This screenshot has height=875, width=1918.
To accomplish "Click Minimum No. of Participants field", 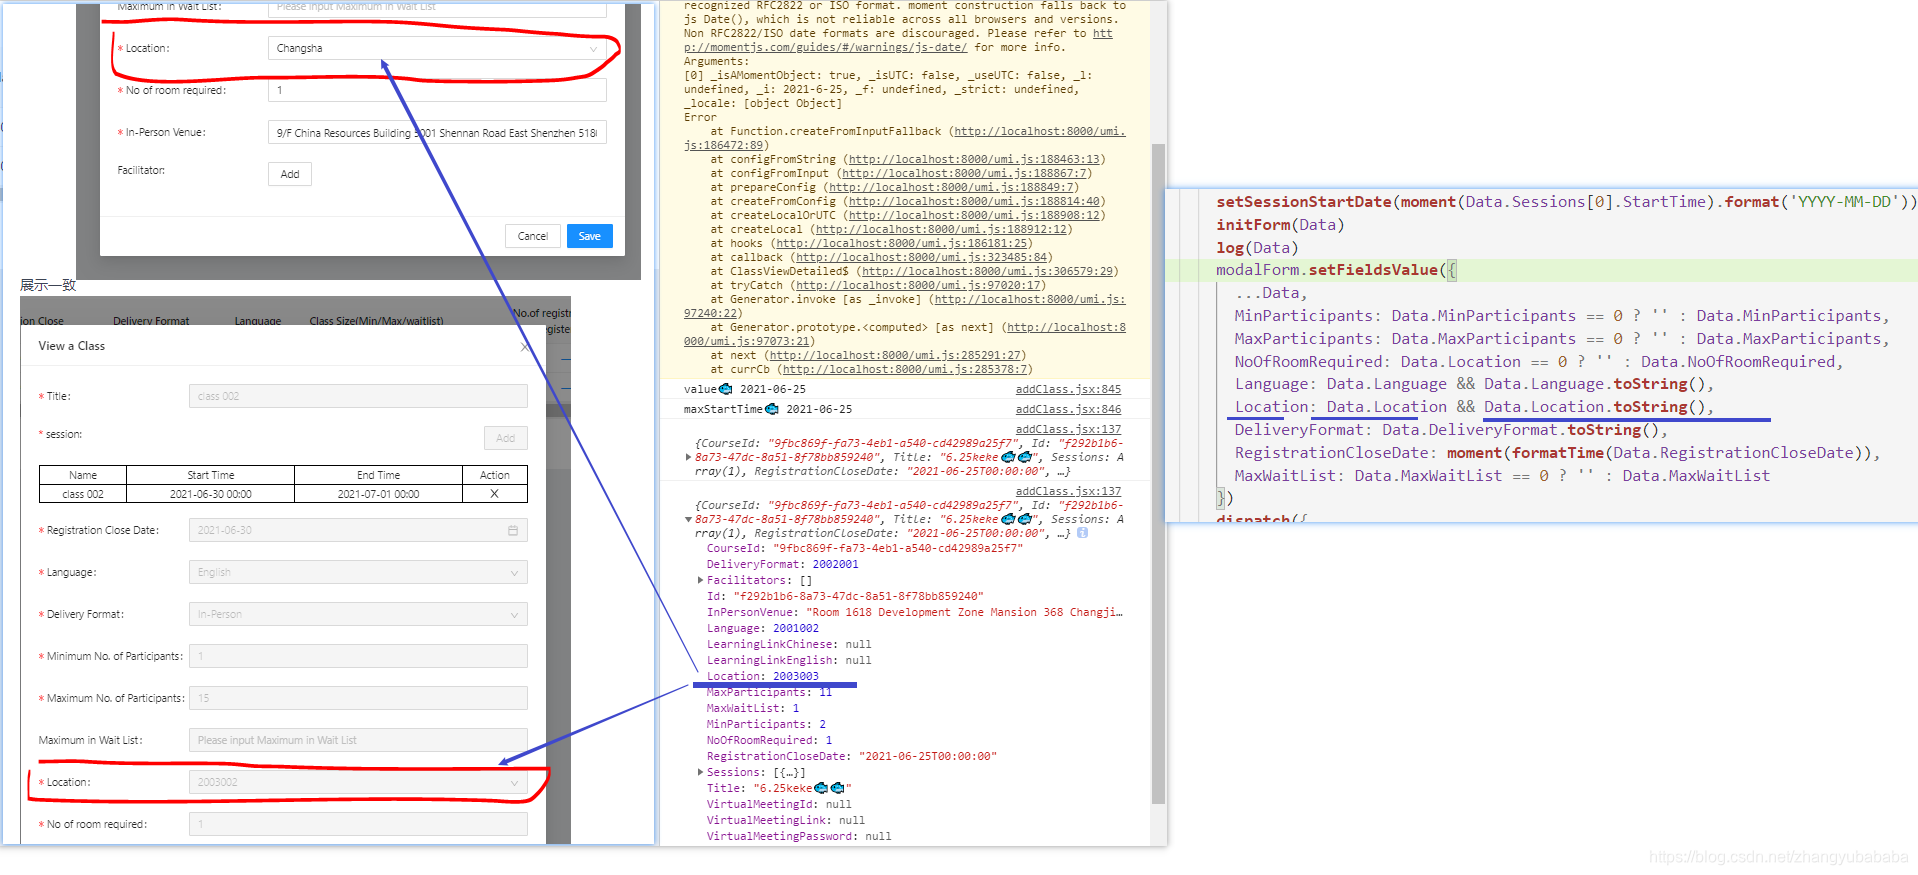I will [358, 656].
